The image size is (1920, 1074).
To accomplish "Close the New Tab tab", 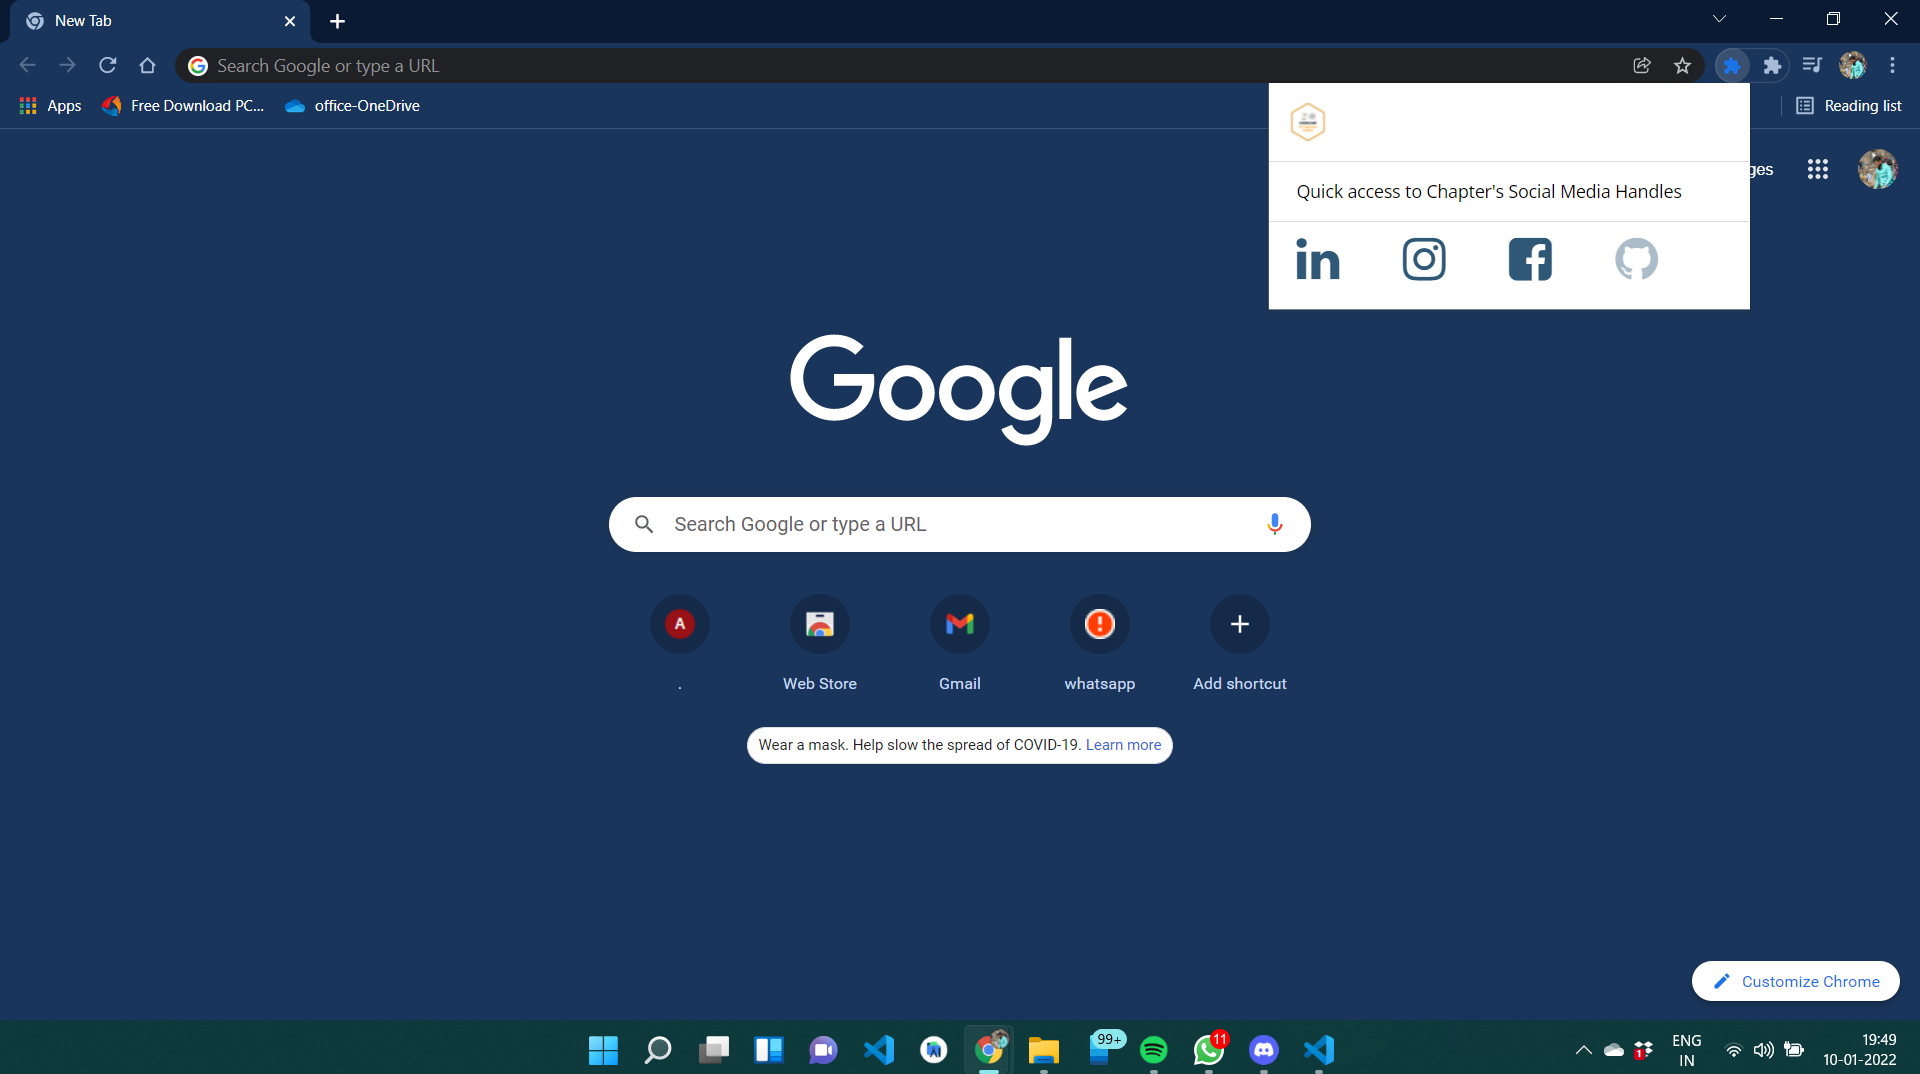I will click(x=290, y=21).
